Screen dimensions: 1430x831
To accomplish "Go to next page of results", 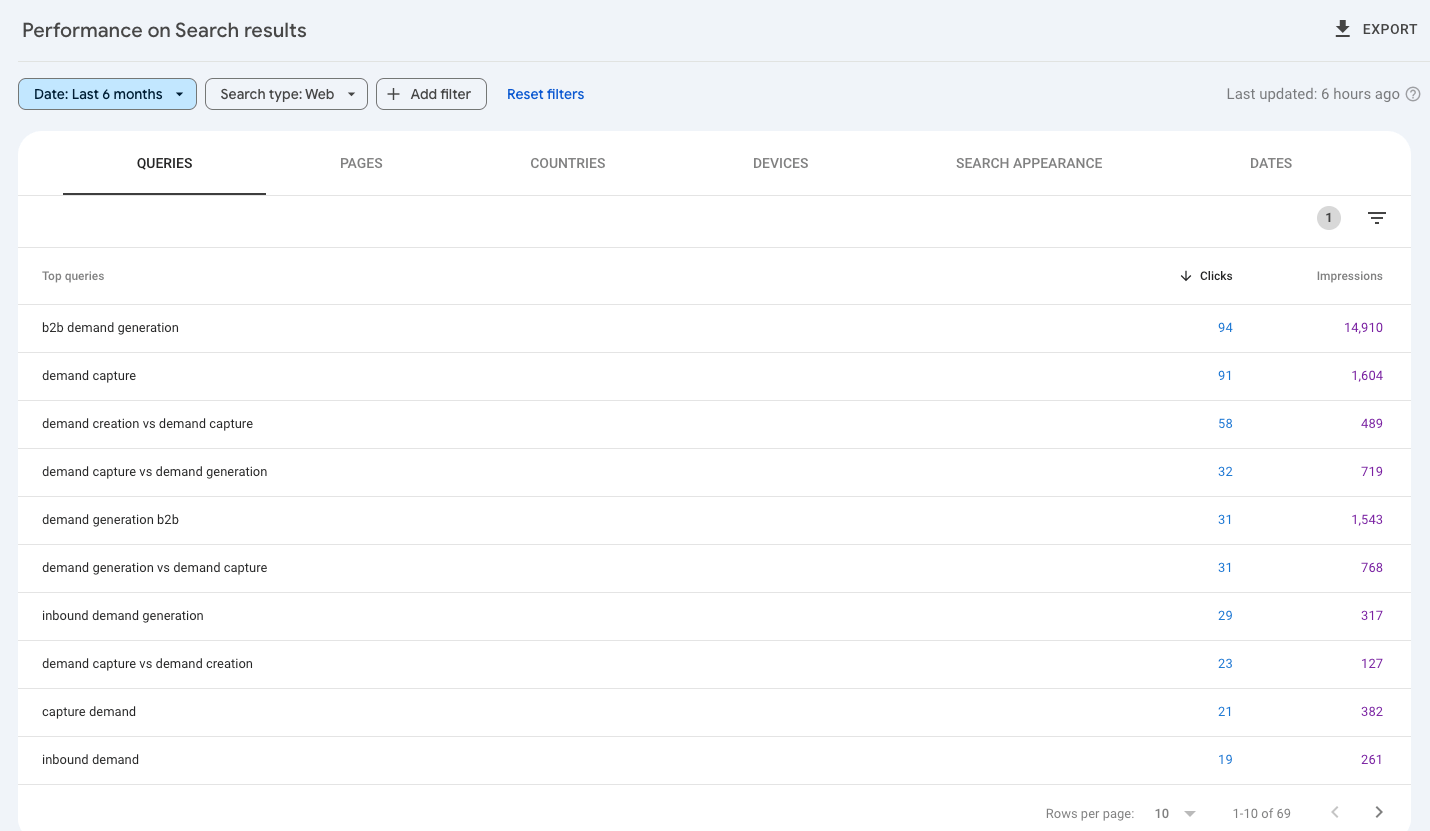I will pos(1379,813).
